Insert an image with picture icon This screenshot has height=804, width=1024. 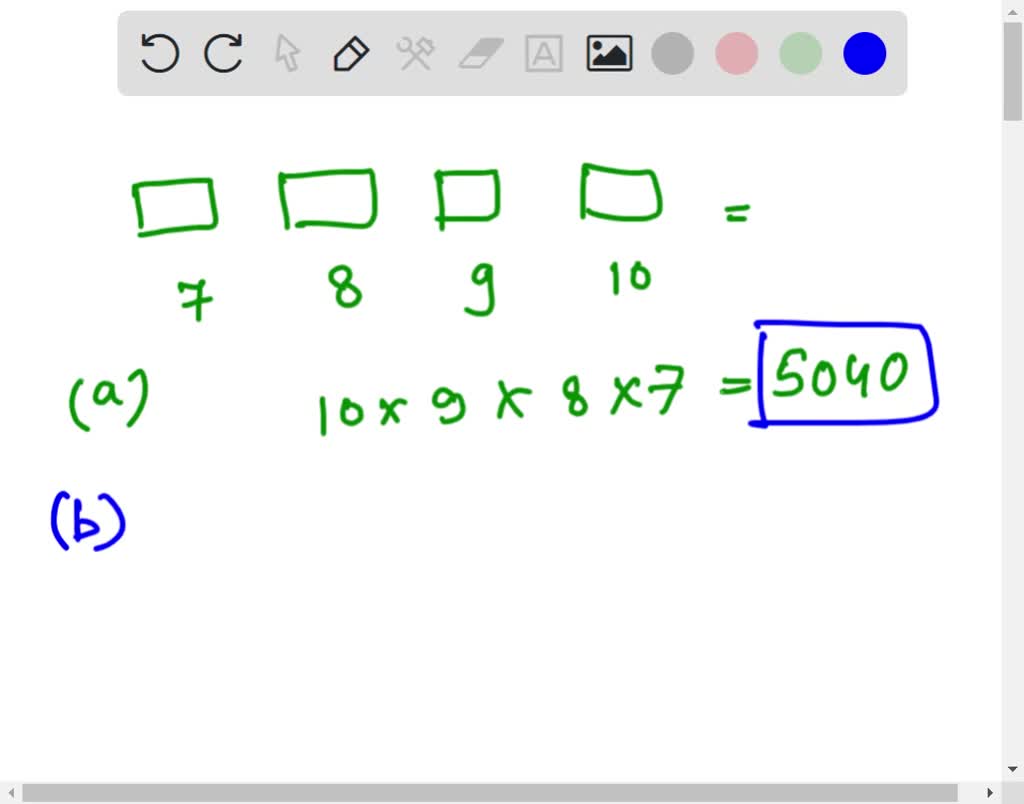click(x=609, y=53)
